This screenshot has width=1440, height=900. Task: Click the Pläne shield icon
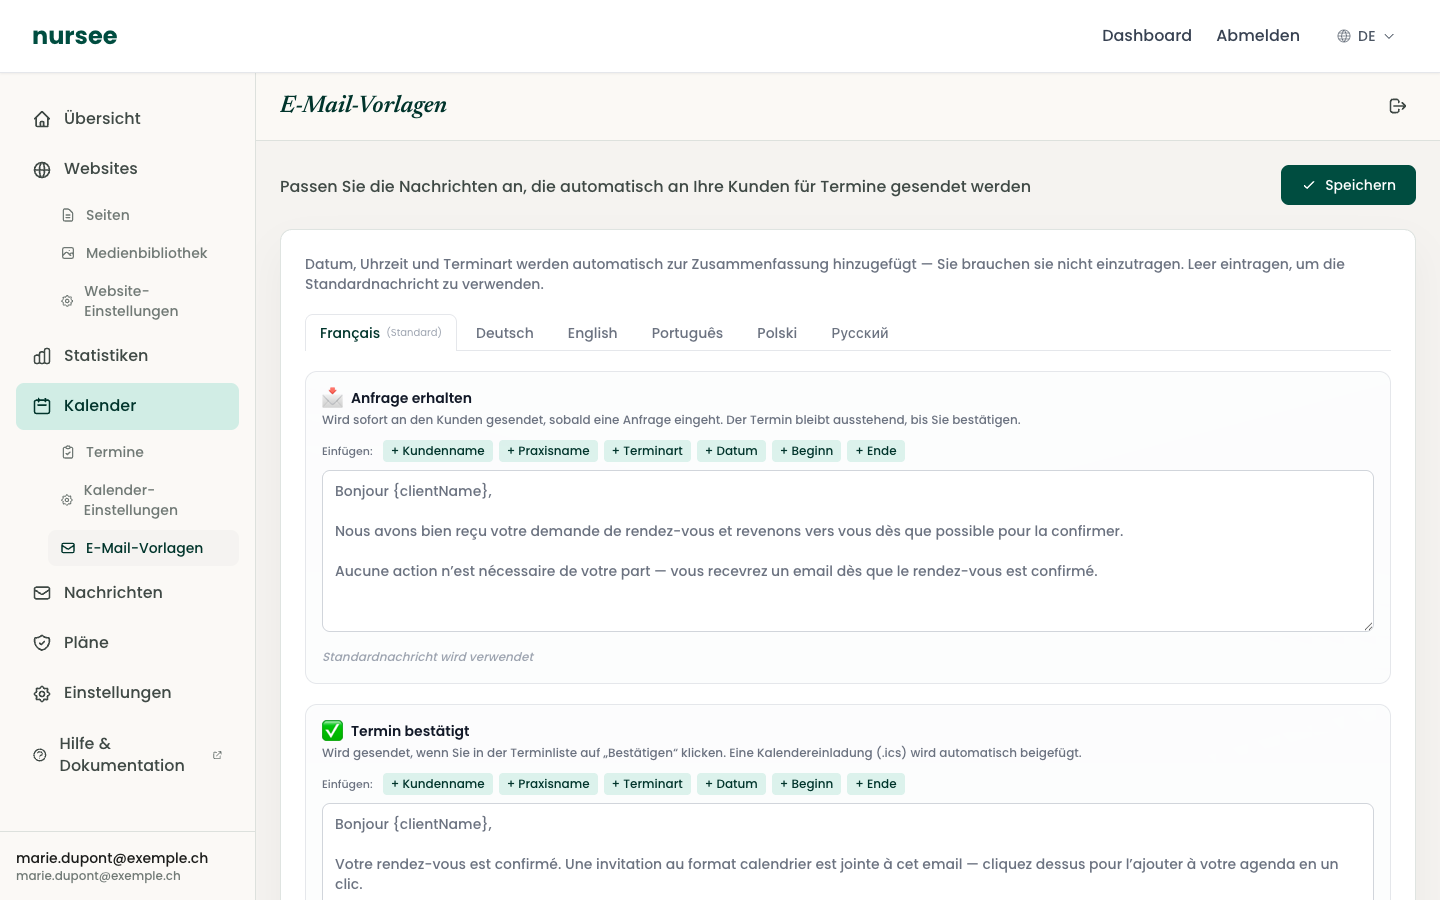pyautogui.click(x=42, y=643)
